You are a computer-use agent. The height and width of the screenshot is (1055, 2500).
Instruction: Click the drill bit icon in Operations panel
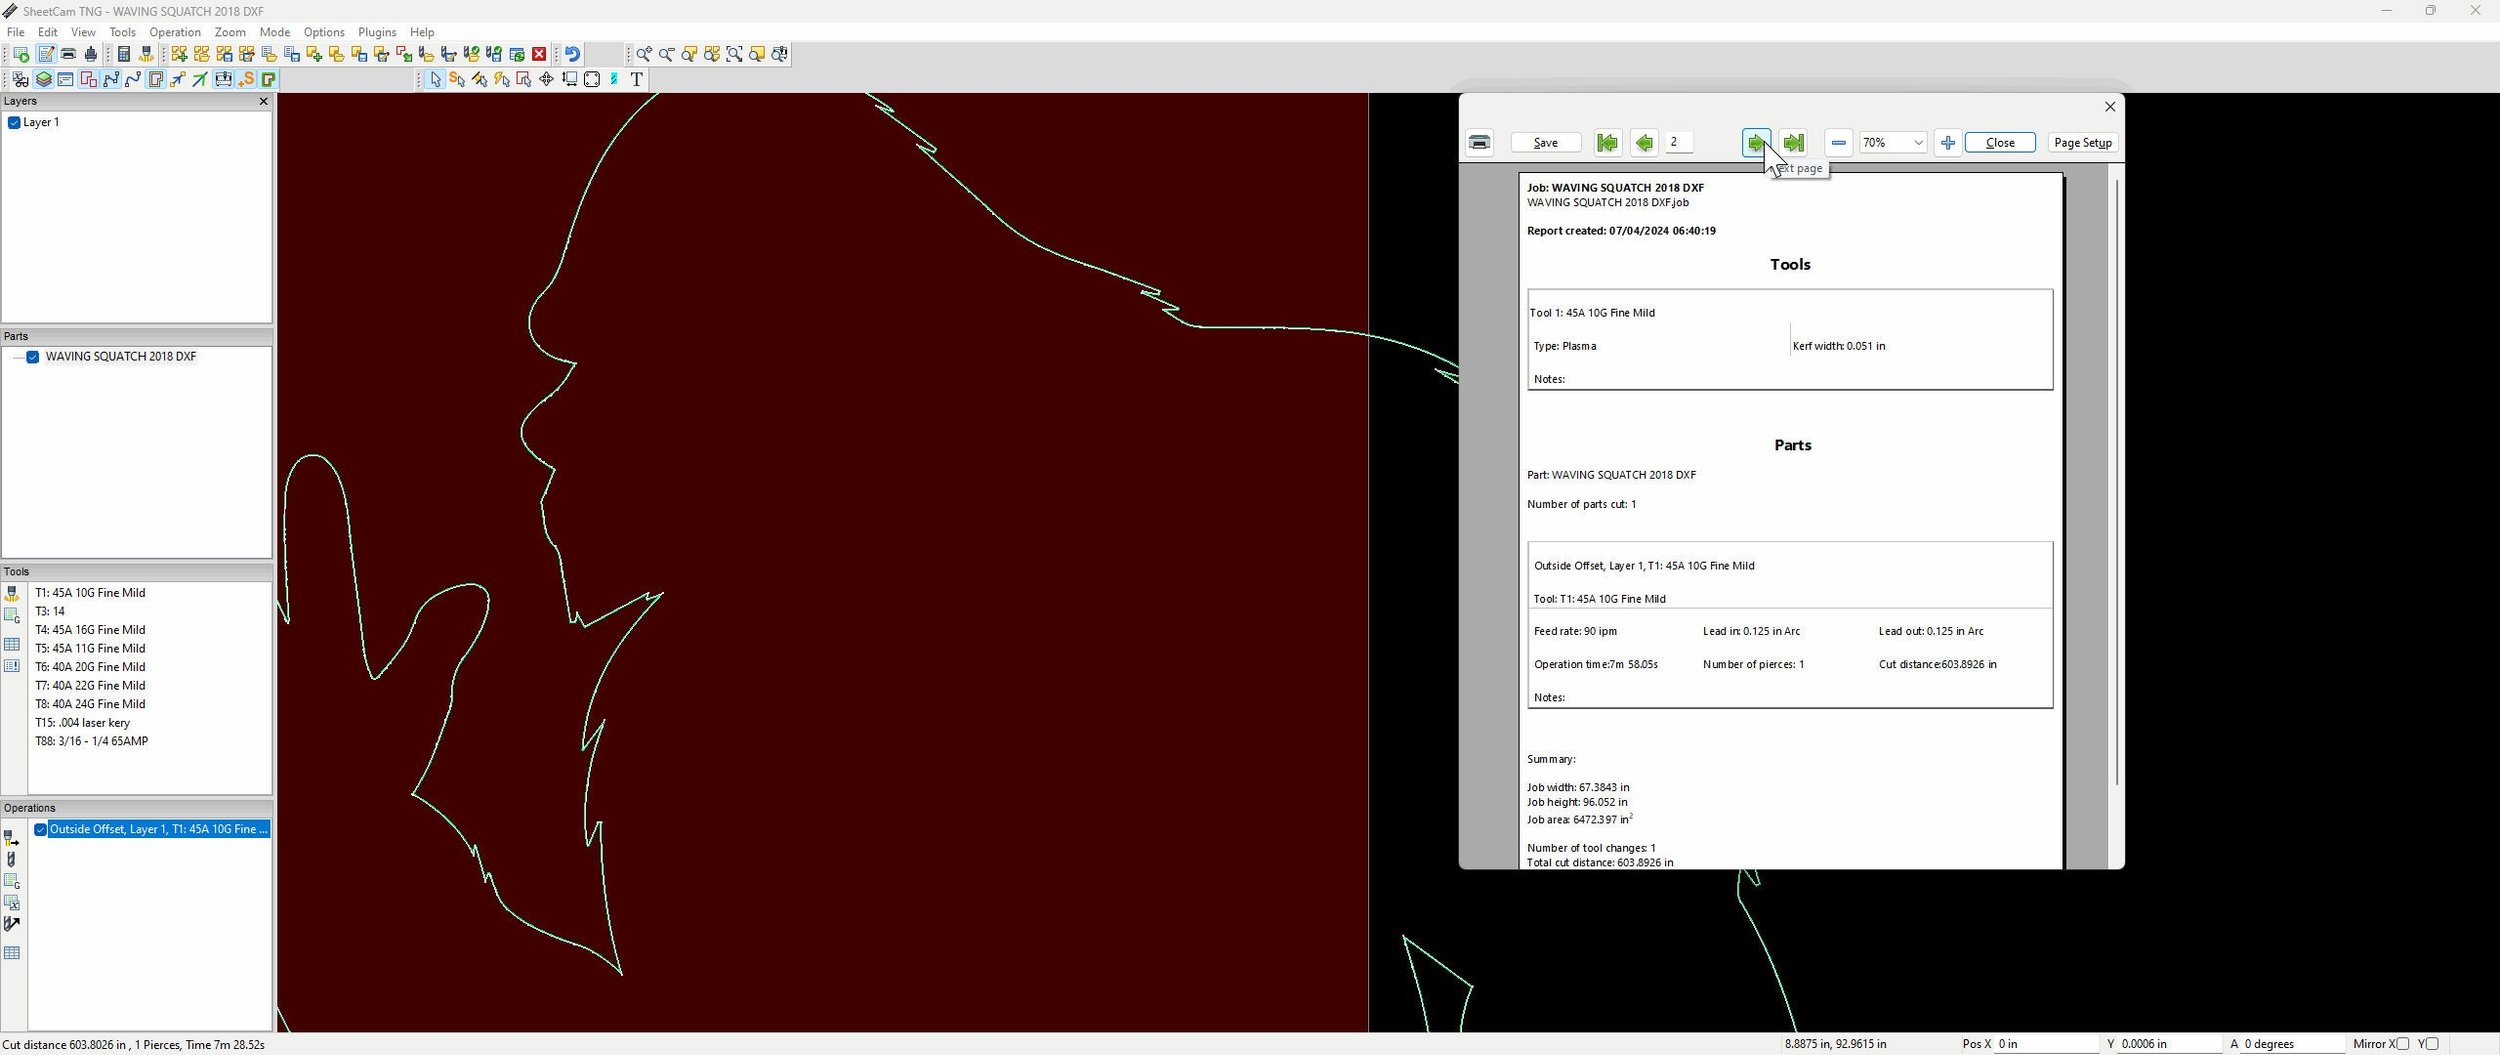(x=12, y=860)
